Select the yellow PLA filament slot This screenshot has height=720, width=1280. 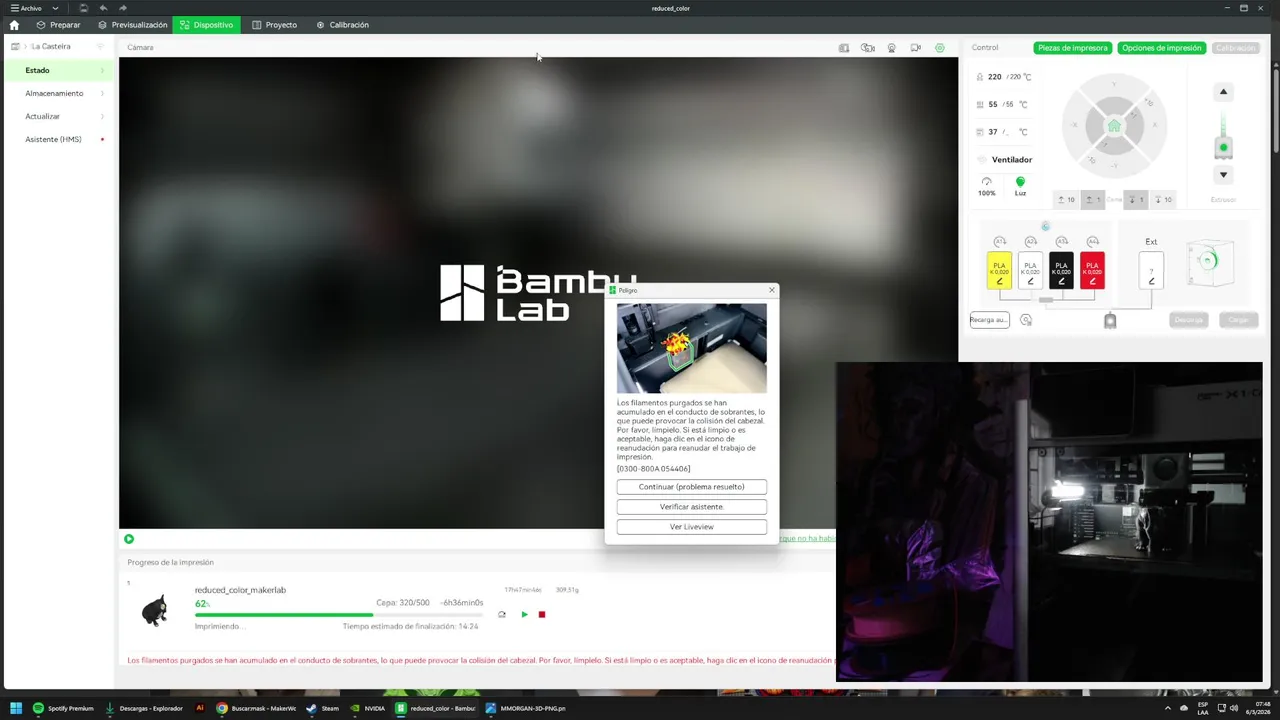[x=999, y=271]
